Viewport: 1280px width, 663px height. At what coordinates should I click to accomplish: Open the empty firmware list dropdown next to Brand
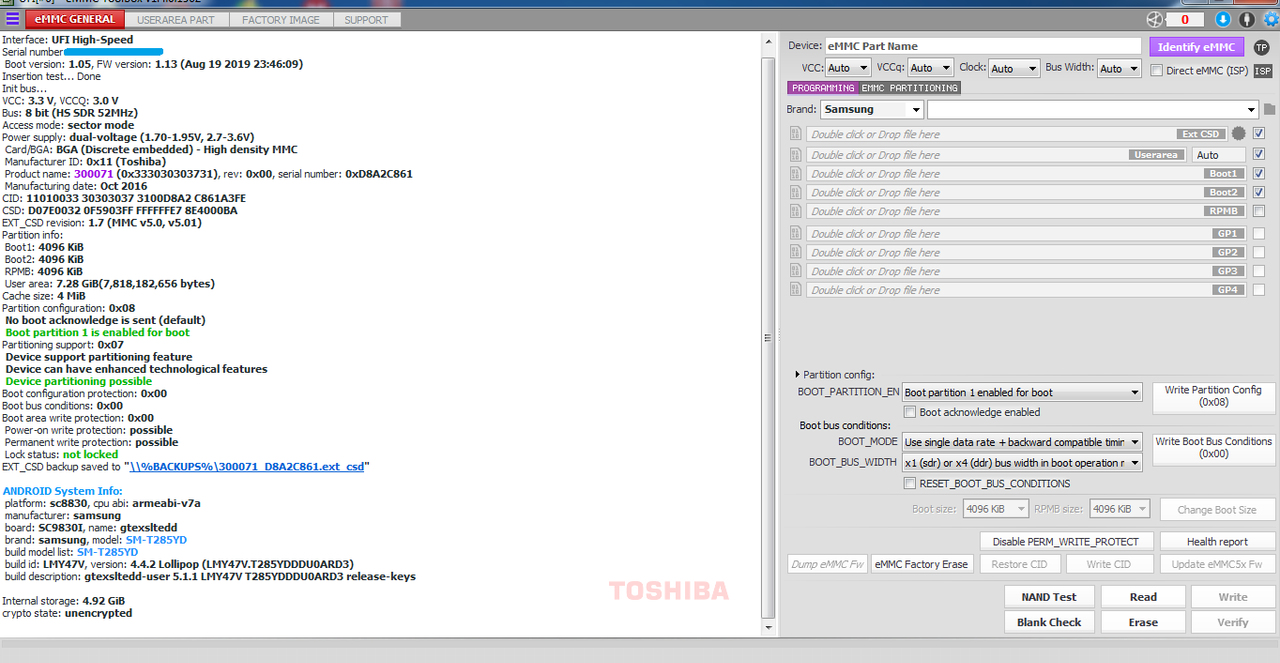pos(1093,109)
